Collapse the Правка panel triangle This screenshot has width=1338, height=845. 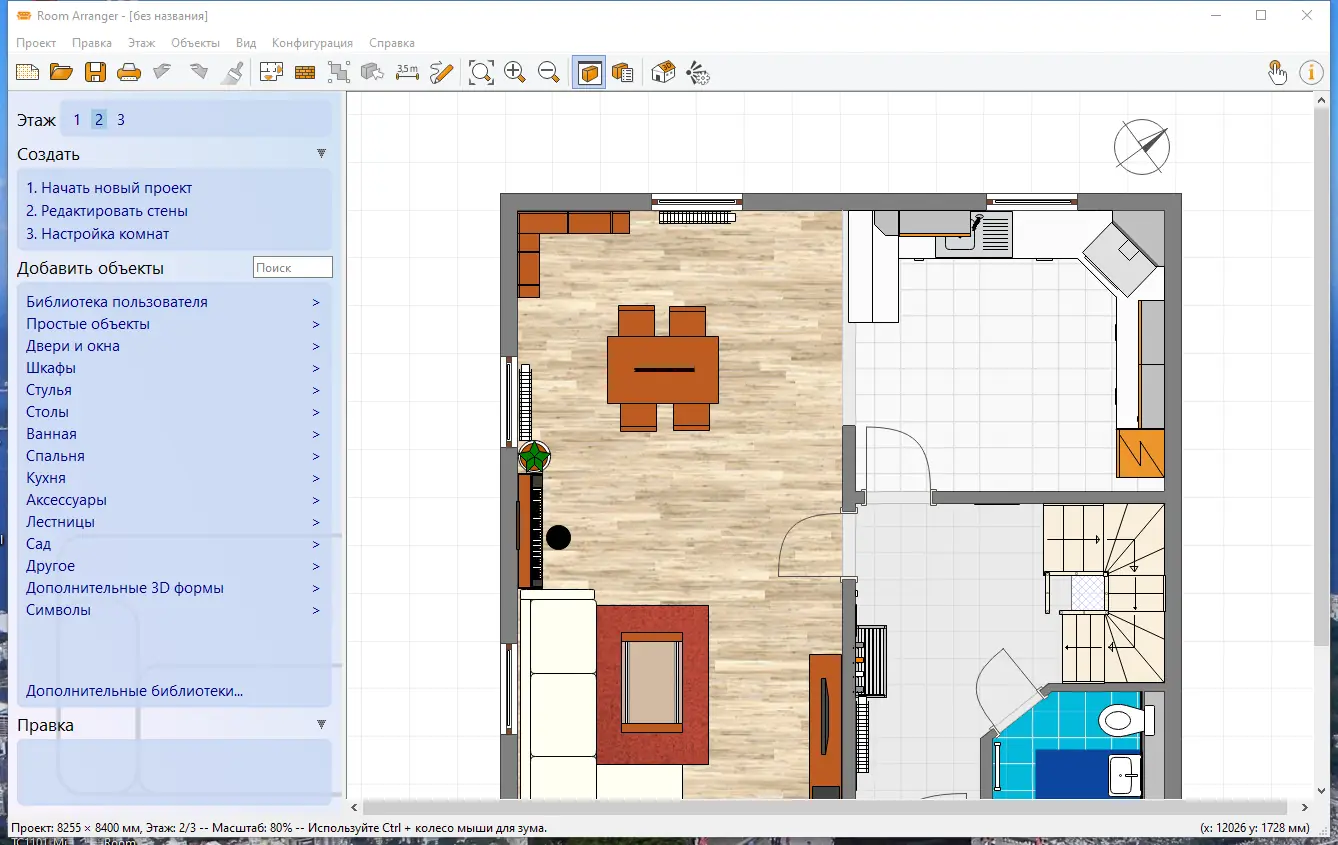point(321,724)
